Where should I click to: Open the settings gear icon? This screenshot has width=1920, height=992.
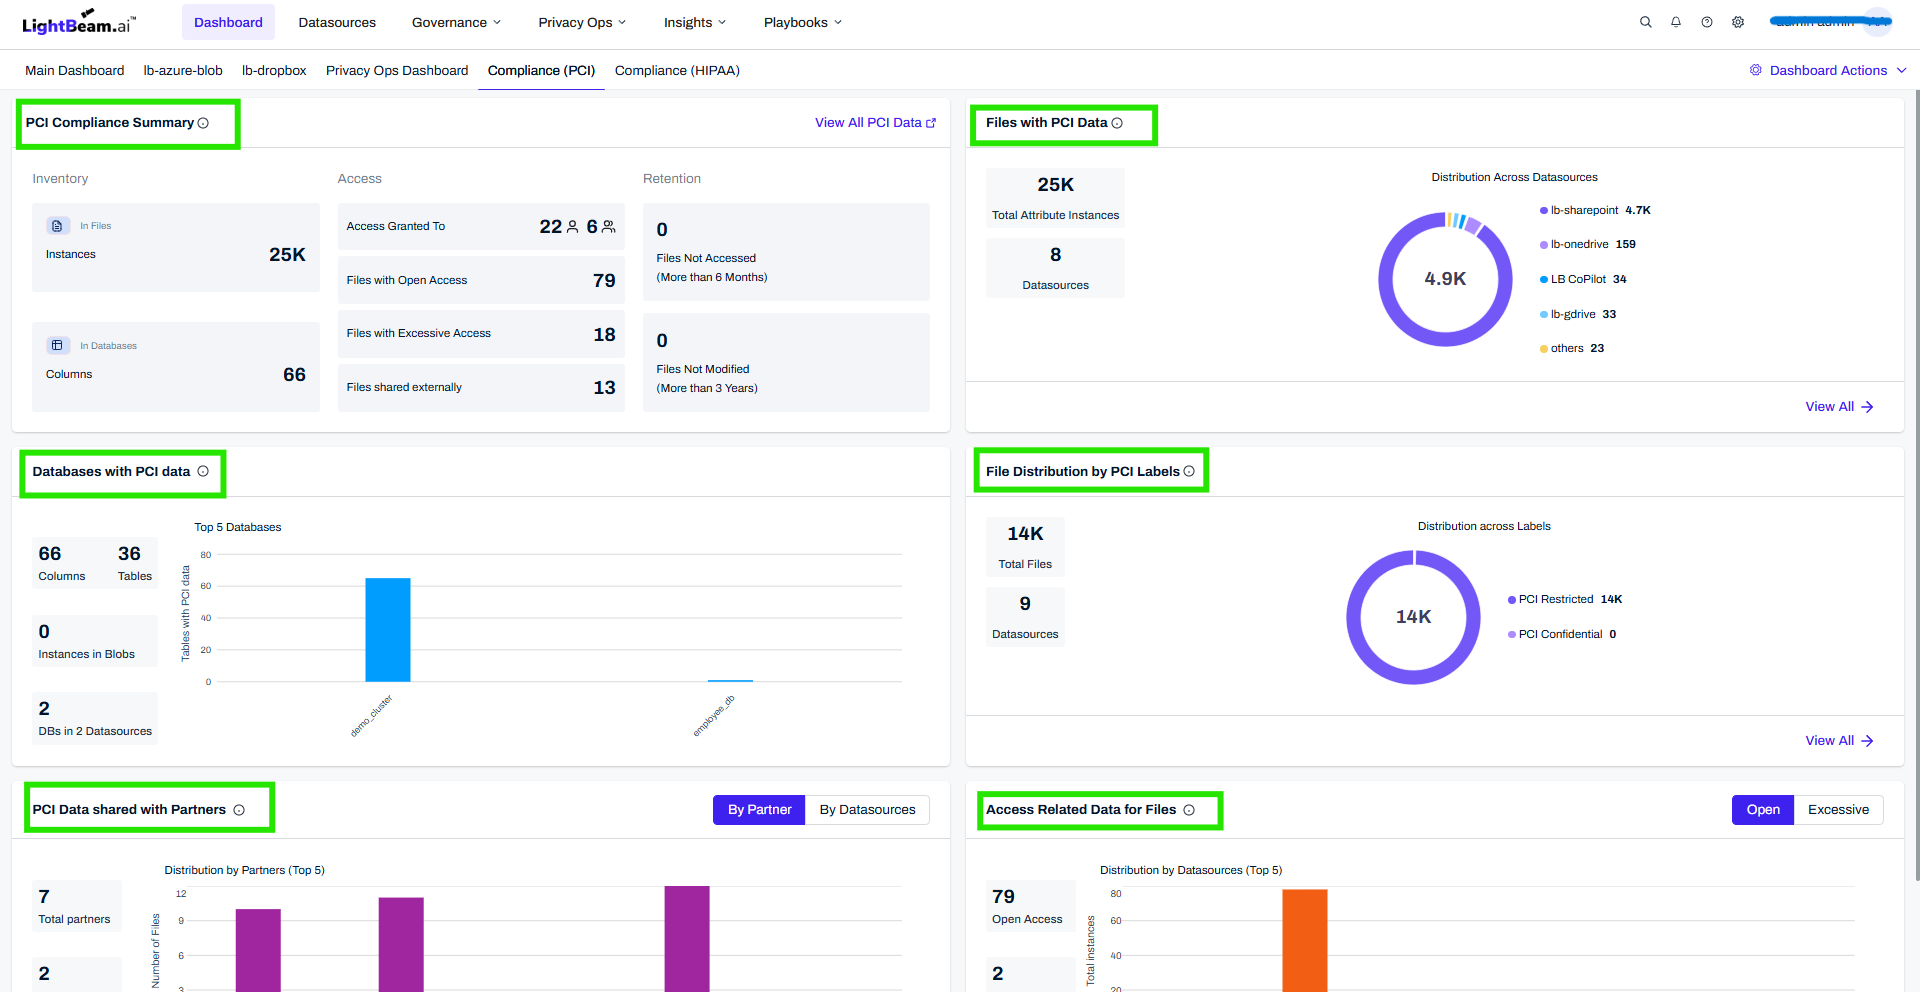(x=1738, y=22)
